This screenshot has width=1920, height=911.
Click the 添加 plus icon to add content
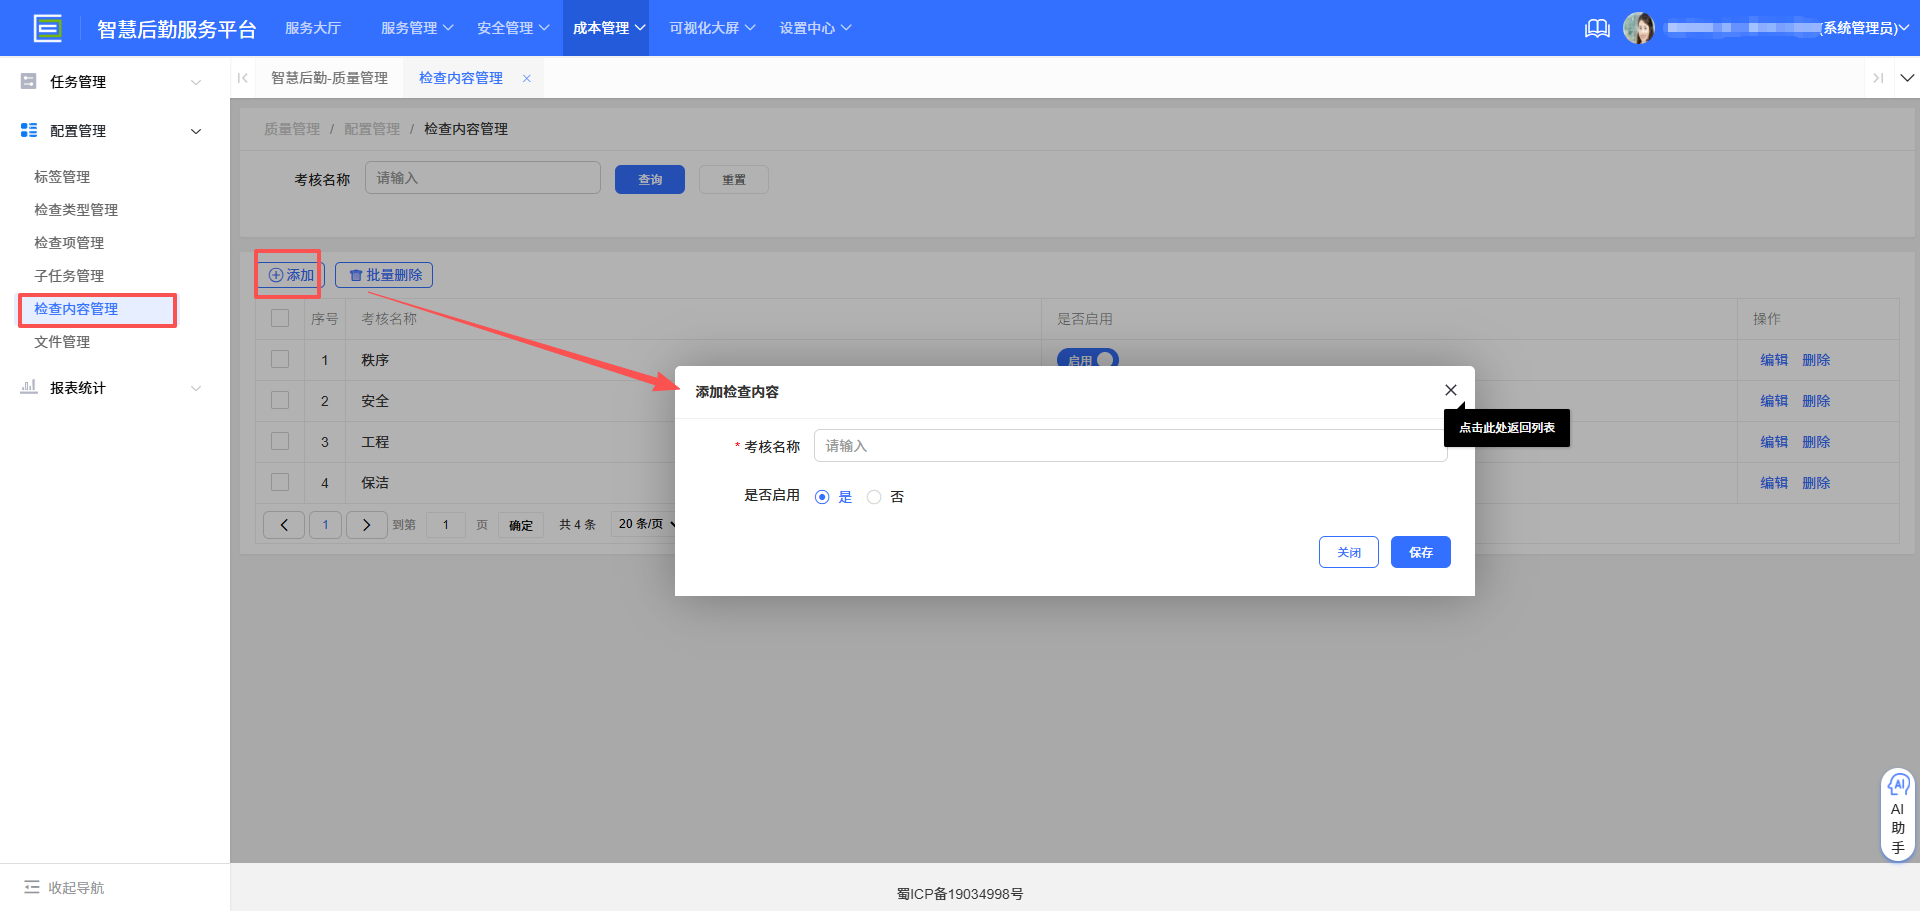[x=277, y=274]
